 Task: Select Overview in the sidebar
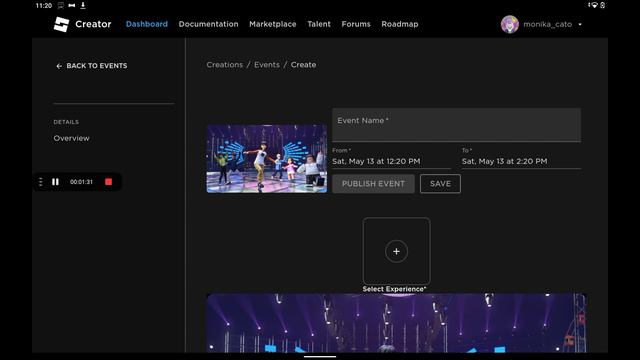click(x=71, y=138)
